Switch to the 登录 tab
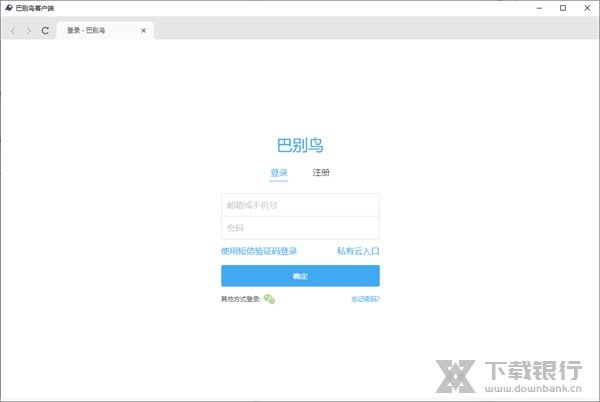Viewport: 600px width, 402px height. pos(279,173)
